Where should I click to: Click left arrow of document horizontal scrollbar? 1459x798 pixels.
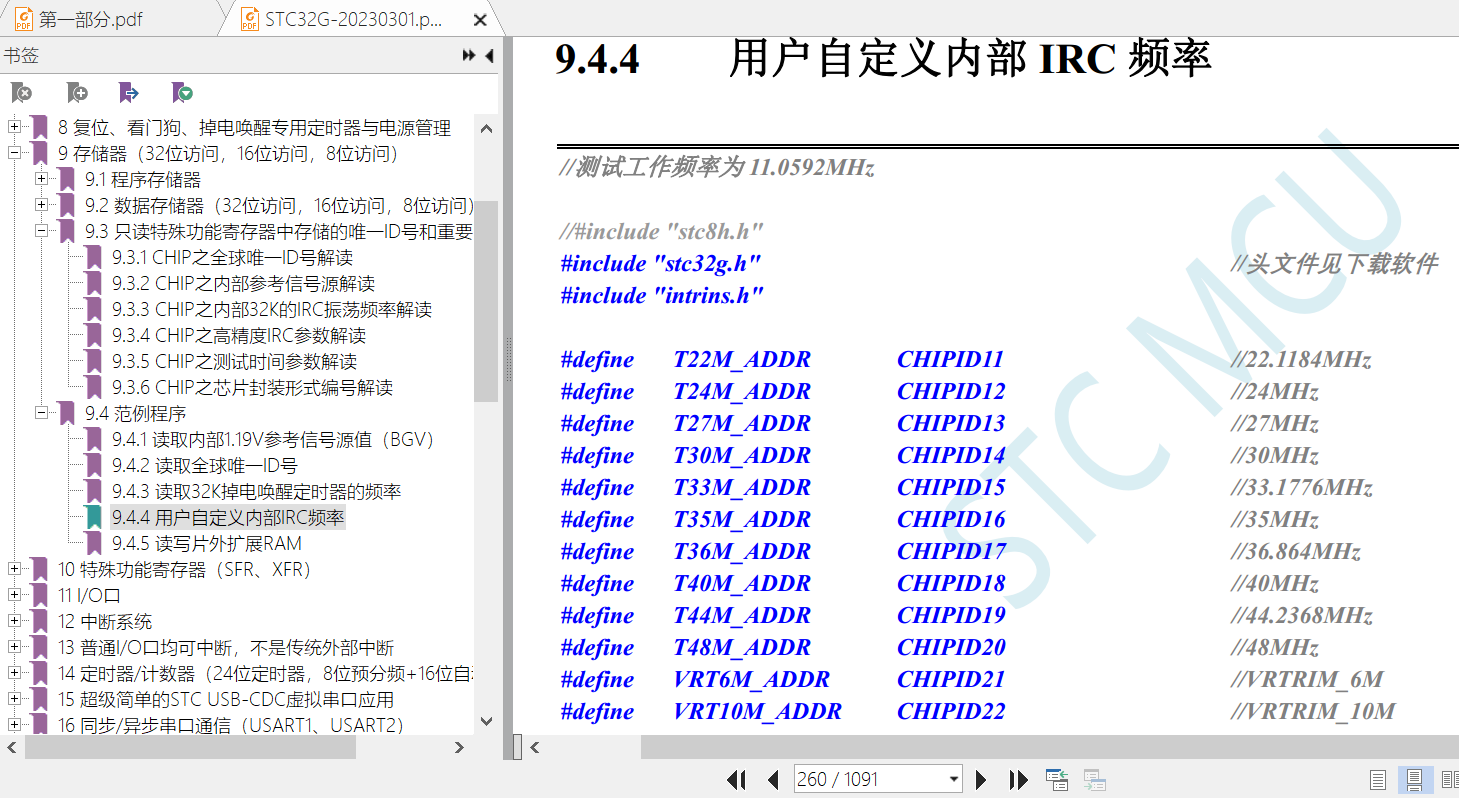click(535, 747)
